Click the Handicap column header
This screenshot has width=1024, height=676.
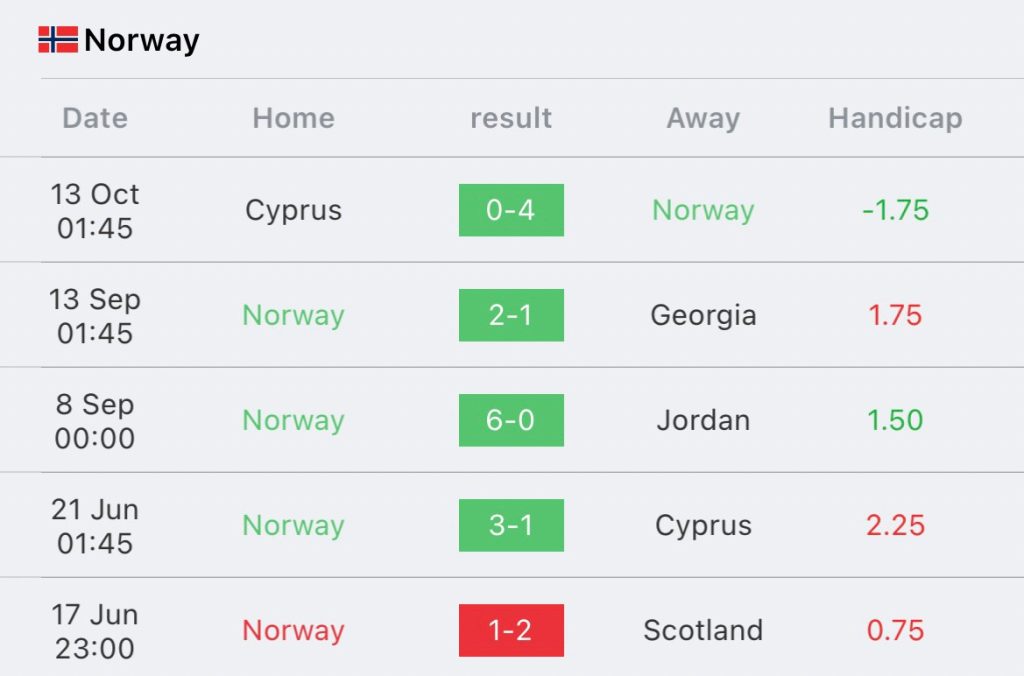pos(895,119)
